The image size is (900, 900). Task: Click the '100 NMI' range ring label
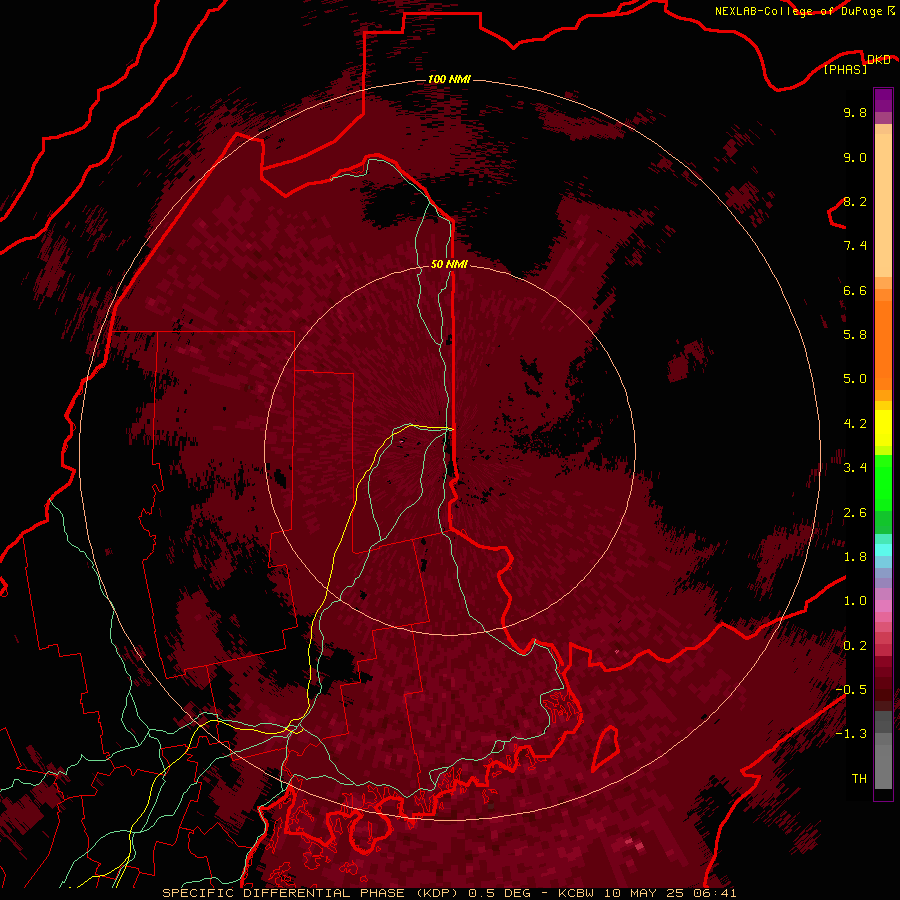[449, 79]
